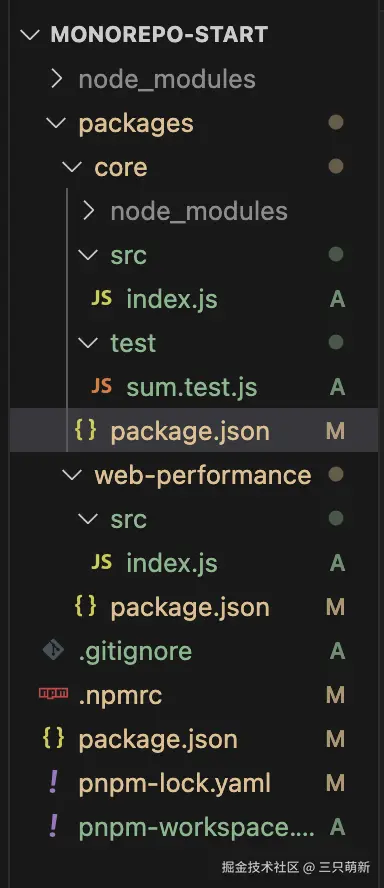Select the core folder name
The width and height of the screenshot is (384, 888).
pos(121,168)
